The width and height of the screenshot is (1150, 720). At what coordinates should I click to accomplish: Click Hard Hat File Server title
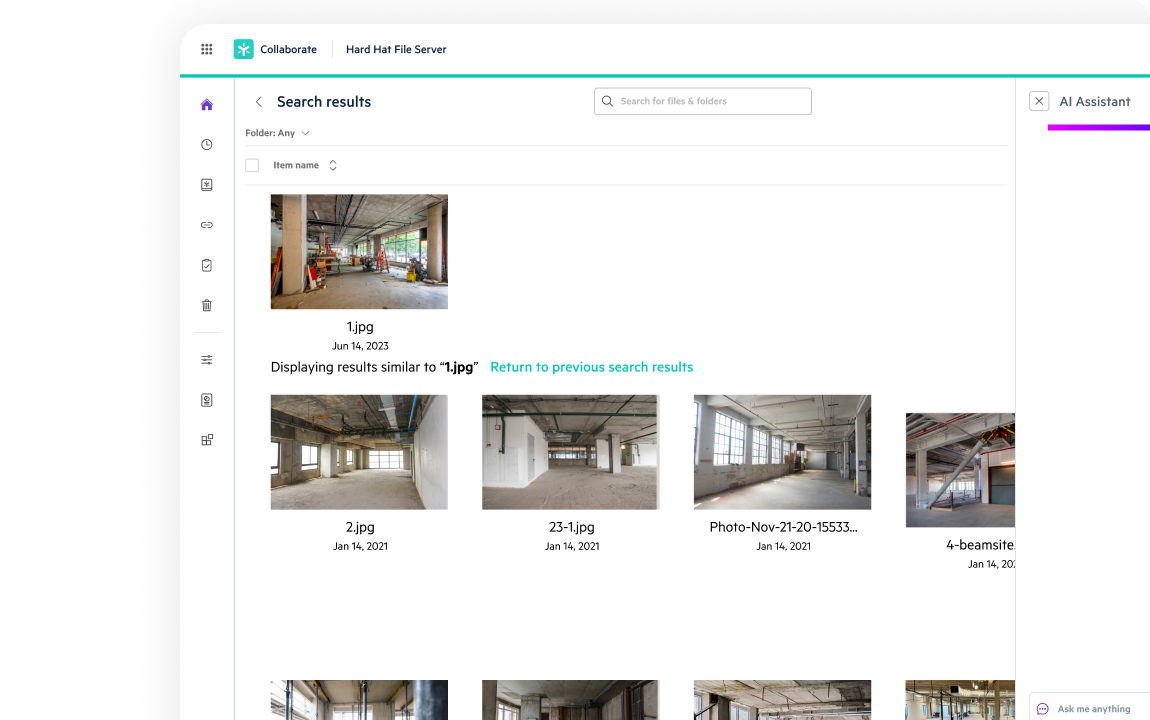(x=396, y=49)
